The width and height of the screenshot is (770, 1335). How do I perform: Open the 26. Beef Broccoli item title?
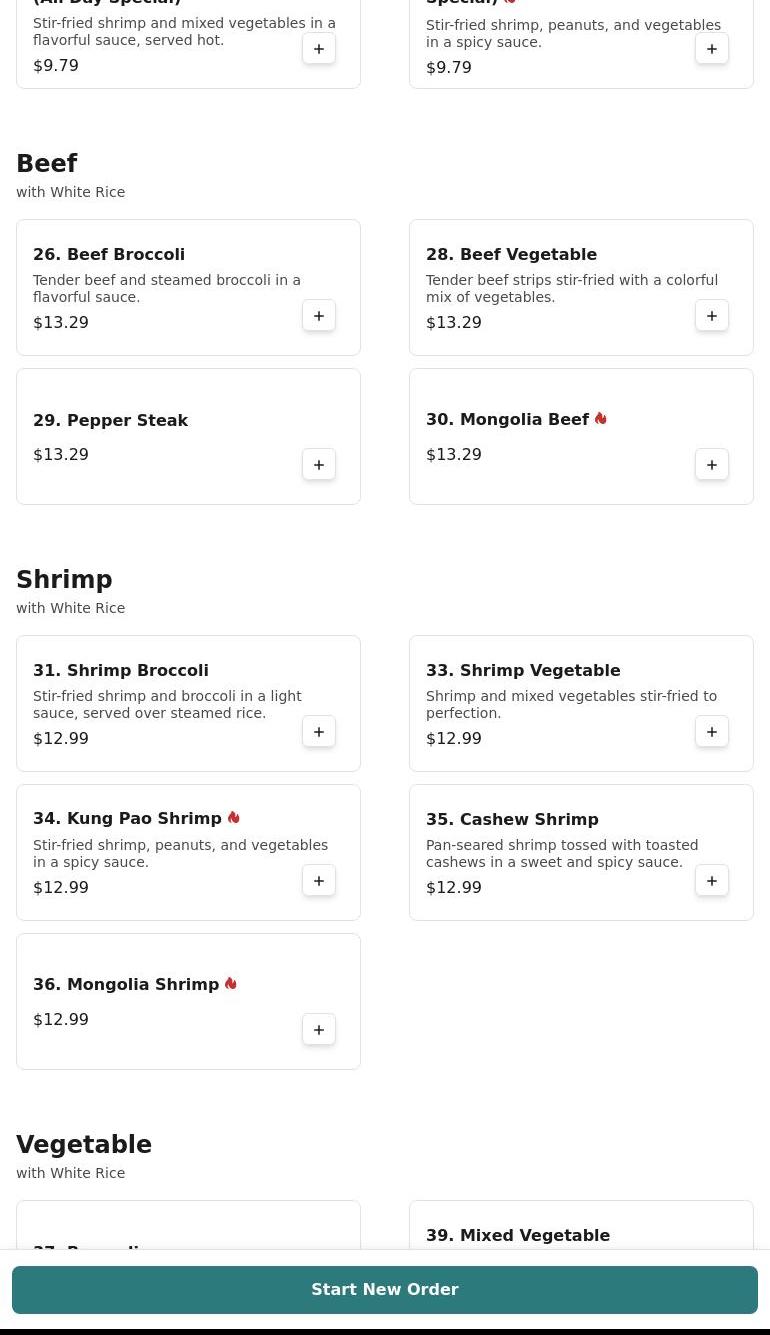point(109,254)
